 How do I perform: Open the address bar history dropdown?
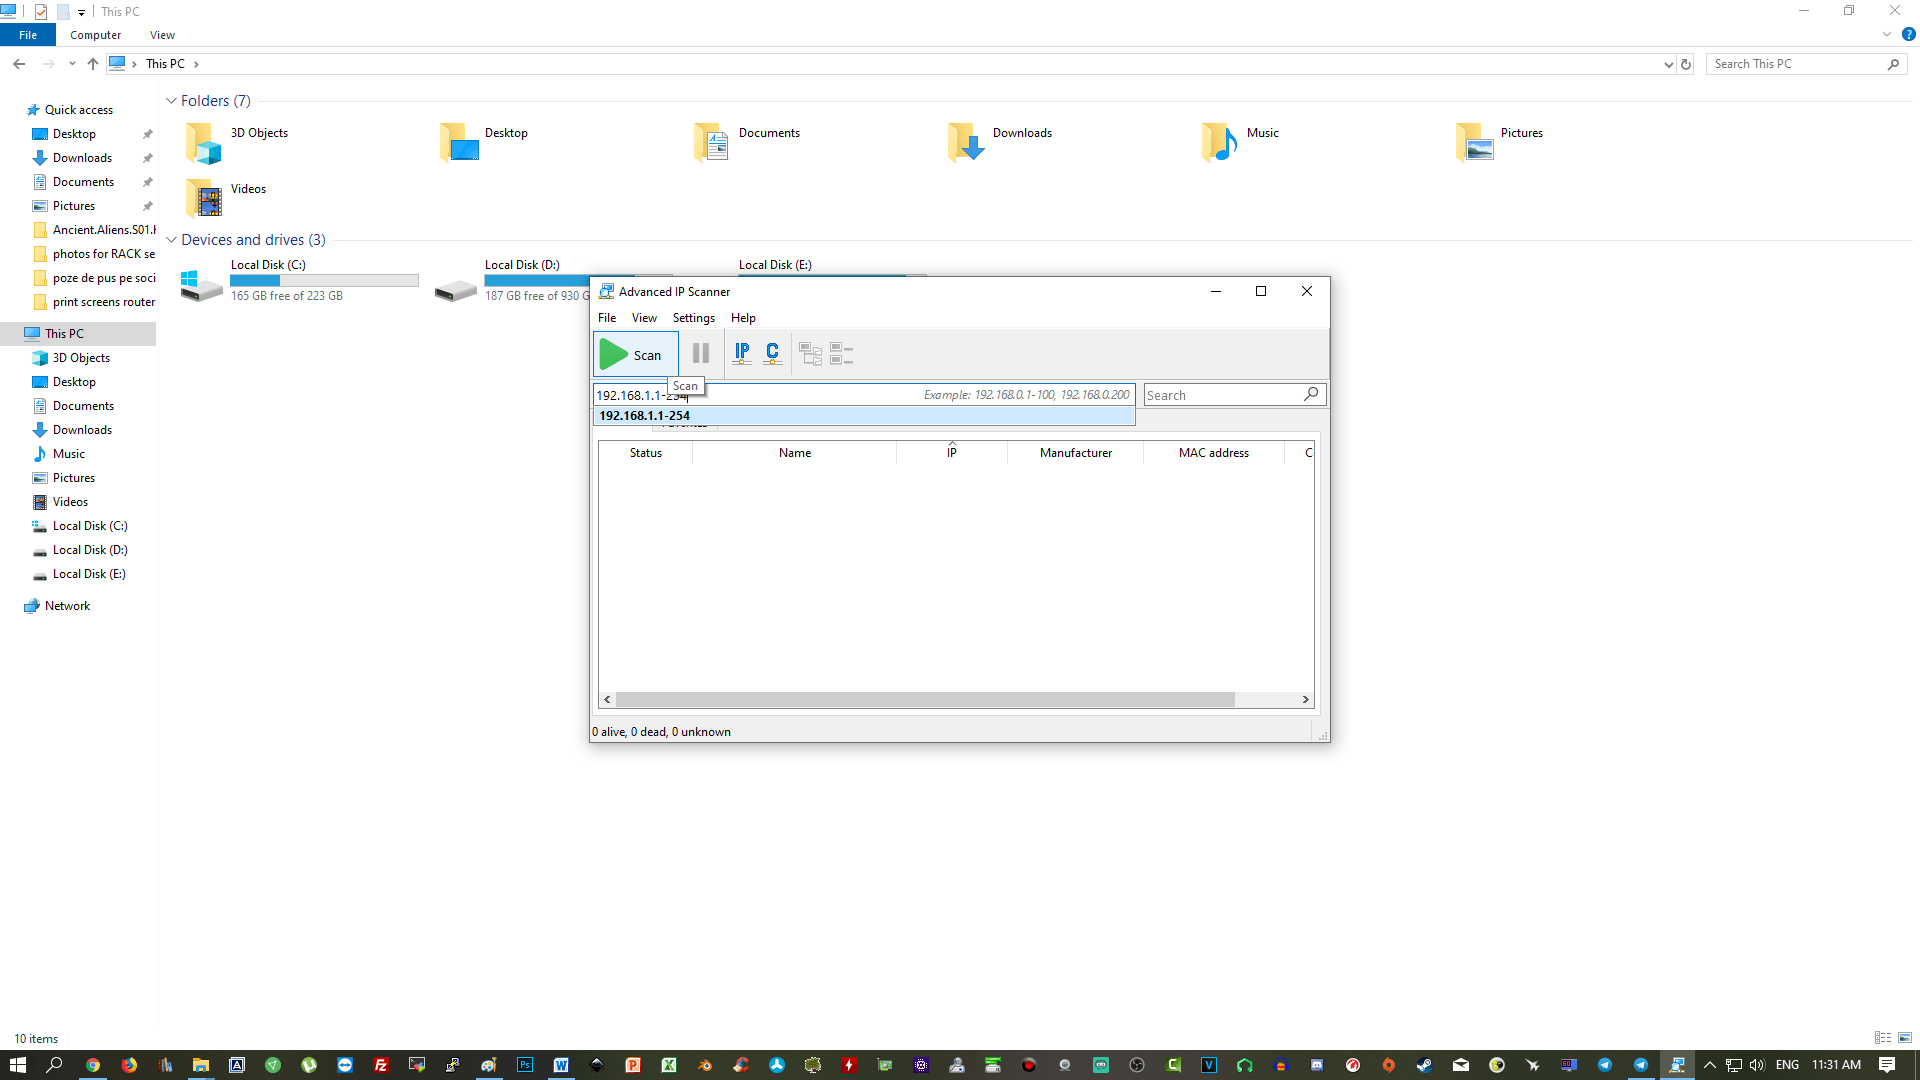point(1668,64)
